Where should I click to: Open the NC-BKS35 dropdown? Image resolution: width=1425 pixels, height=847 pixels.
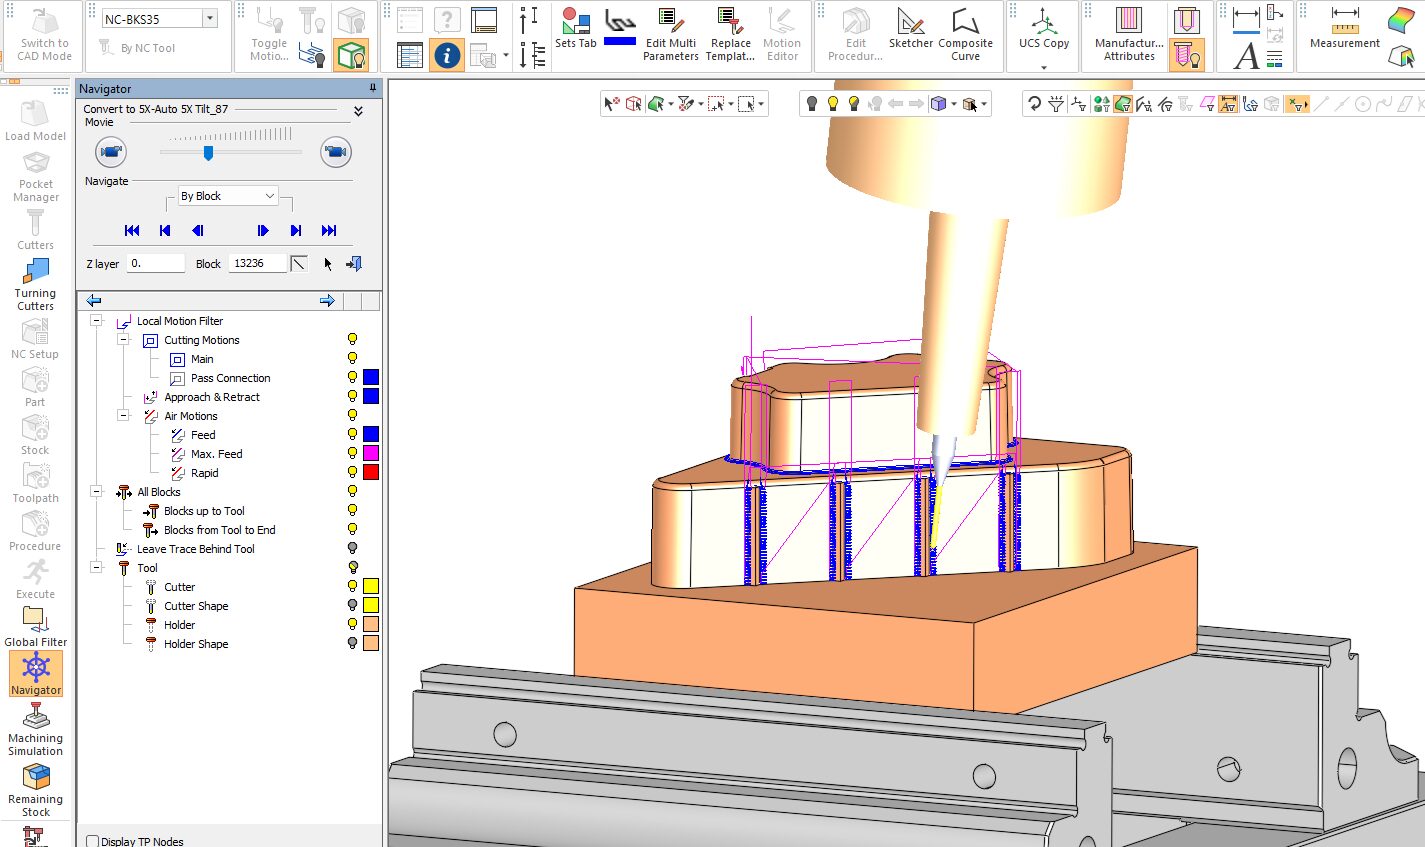pyautogui.click(x=210, y=19)
